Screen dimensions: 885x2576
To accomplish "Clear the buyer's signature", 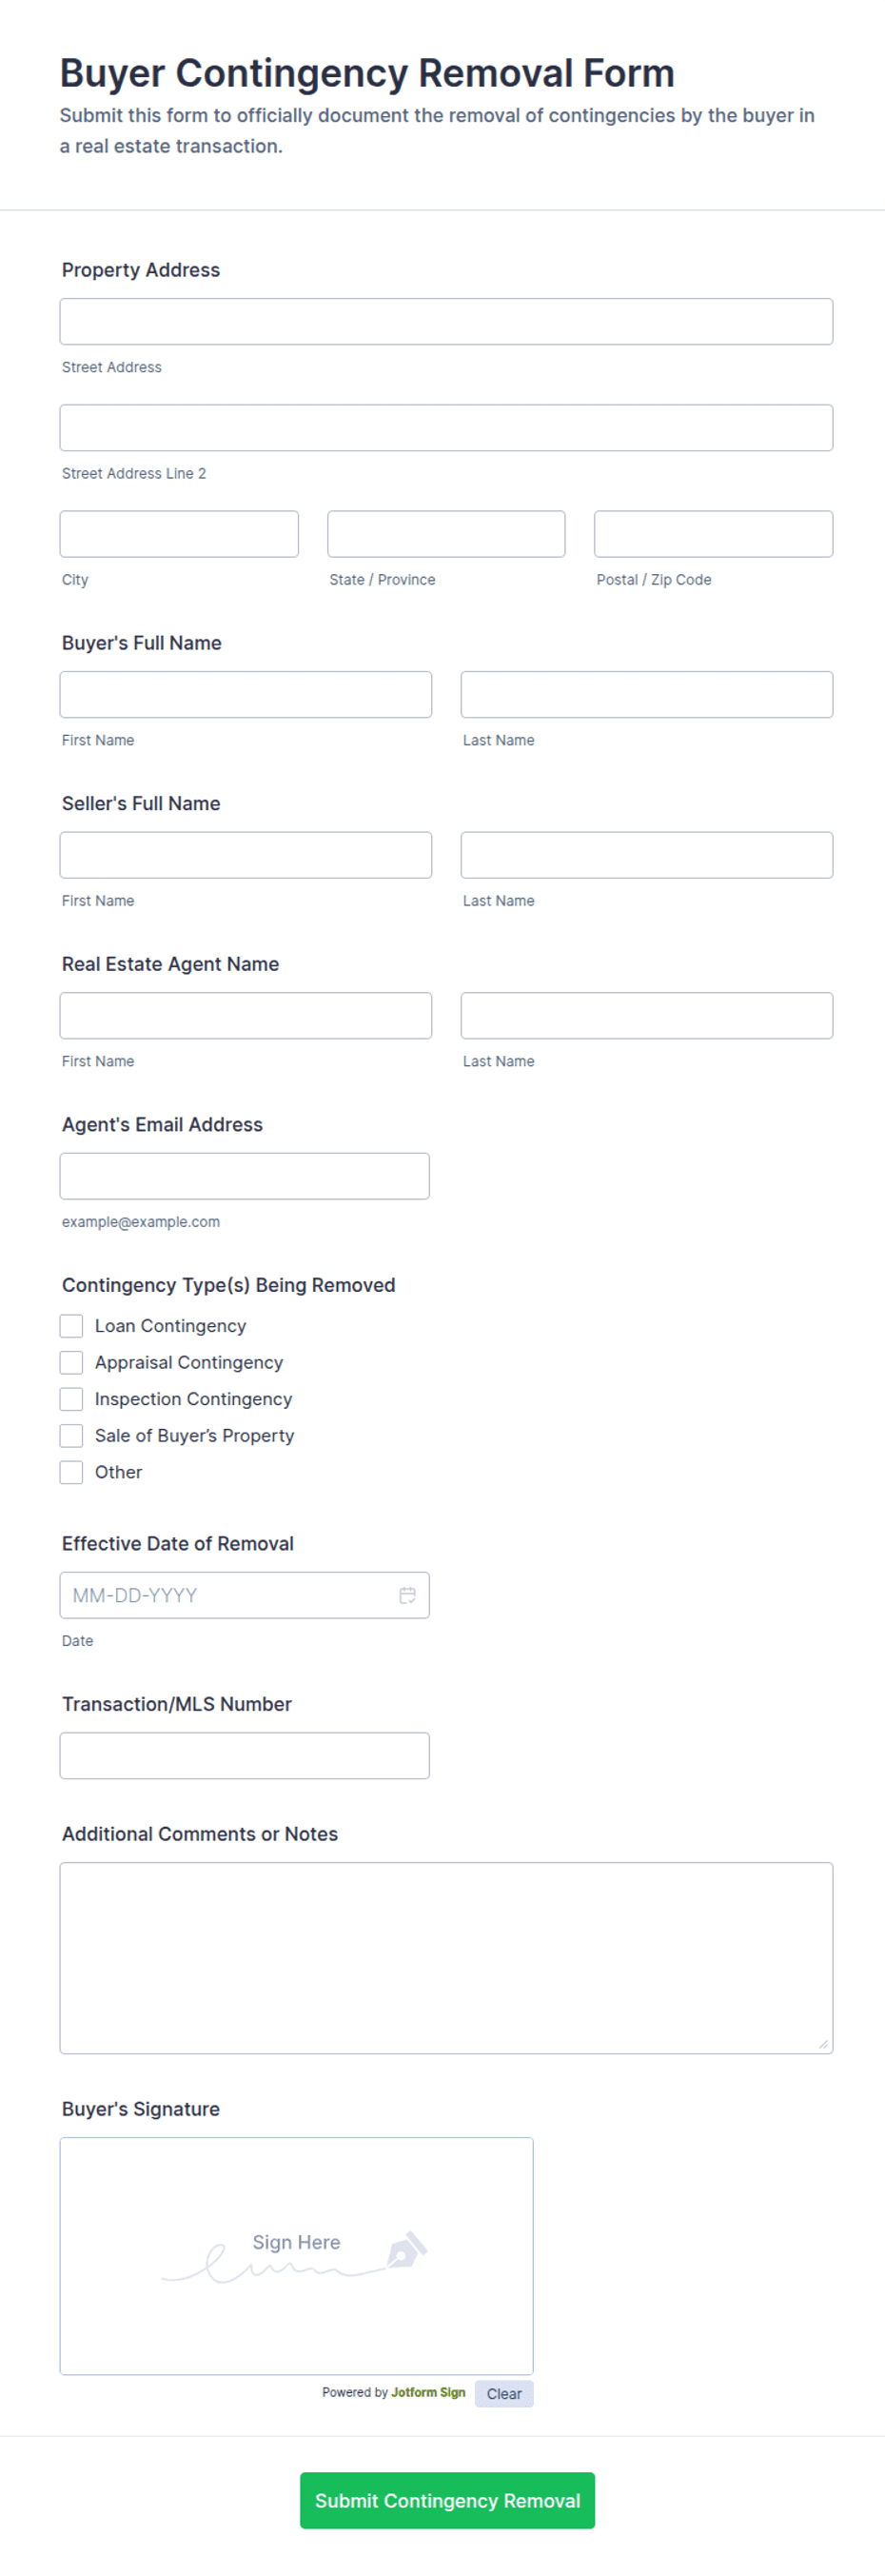I will [x=504, y=2393].
